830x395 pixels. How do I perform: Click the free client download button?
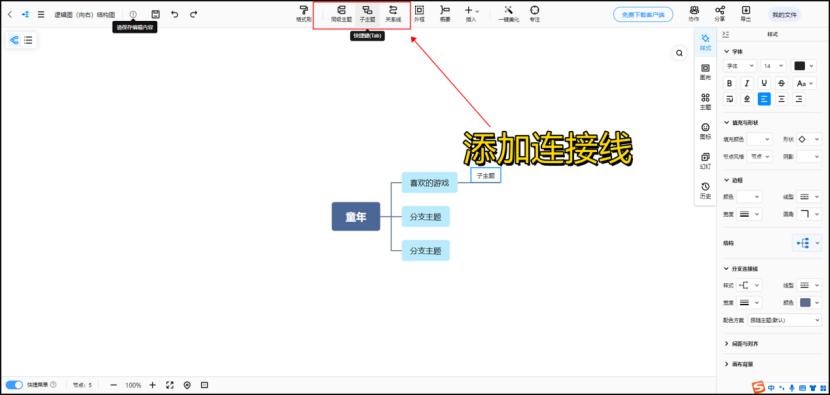click(x=643, y=15)
